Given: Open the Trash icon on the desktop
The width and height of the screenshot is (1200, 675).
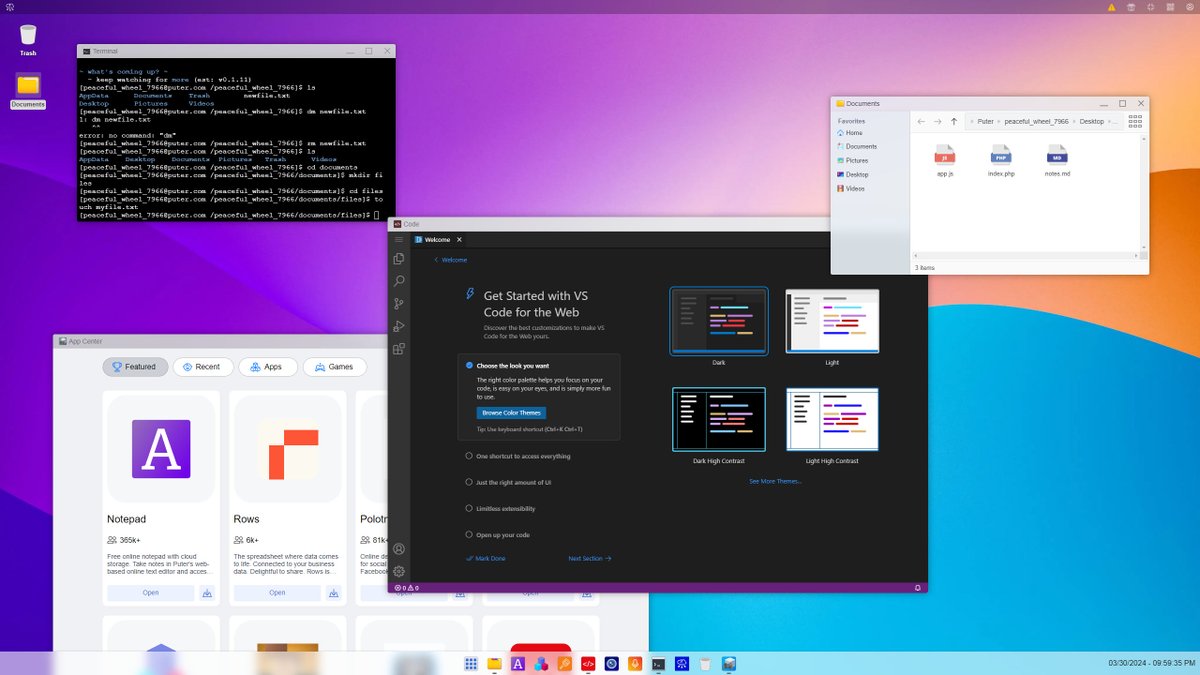Looking at the screenshot, I should tap(28, 40).
